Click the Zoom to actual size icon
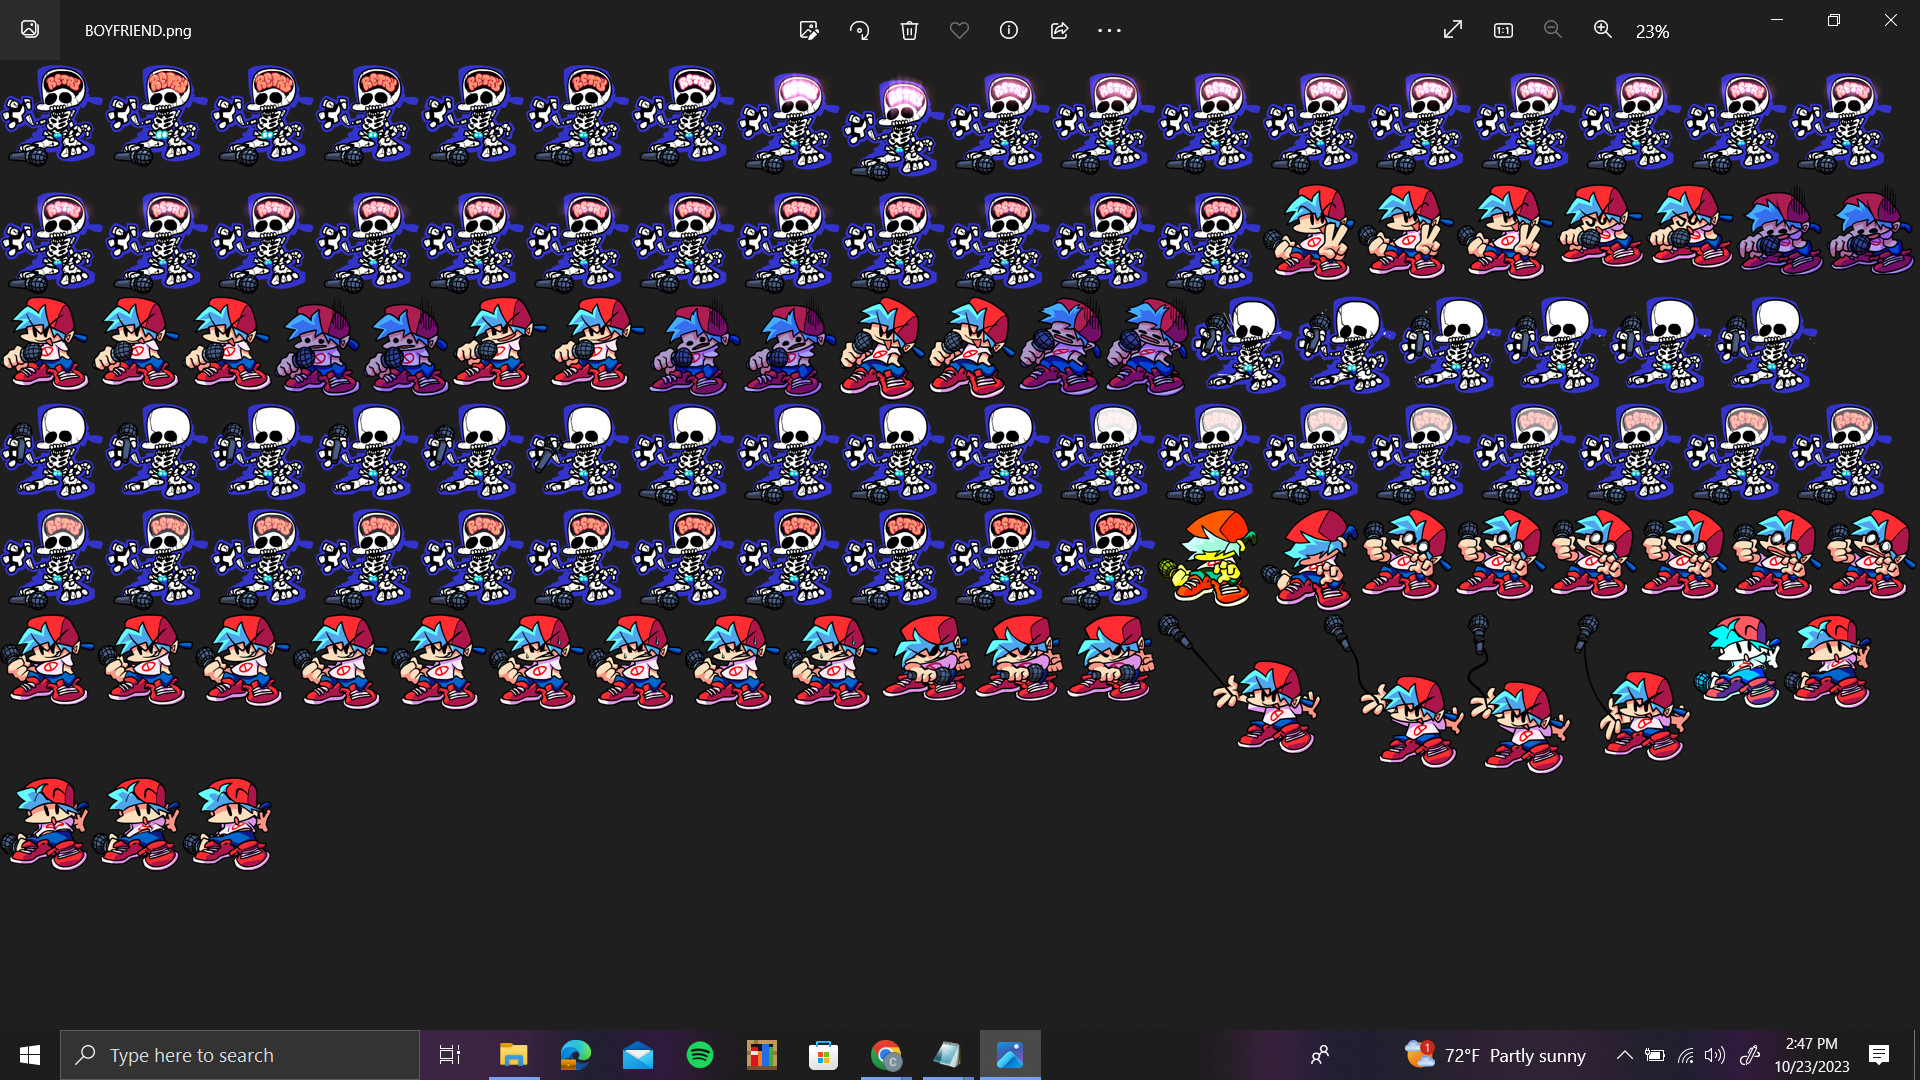 click(1503, 30)
